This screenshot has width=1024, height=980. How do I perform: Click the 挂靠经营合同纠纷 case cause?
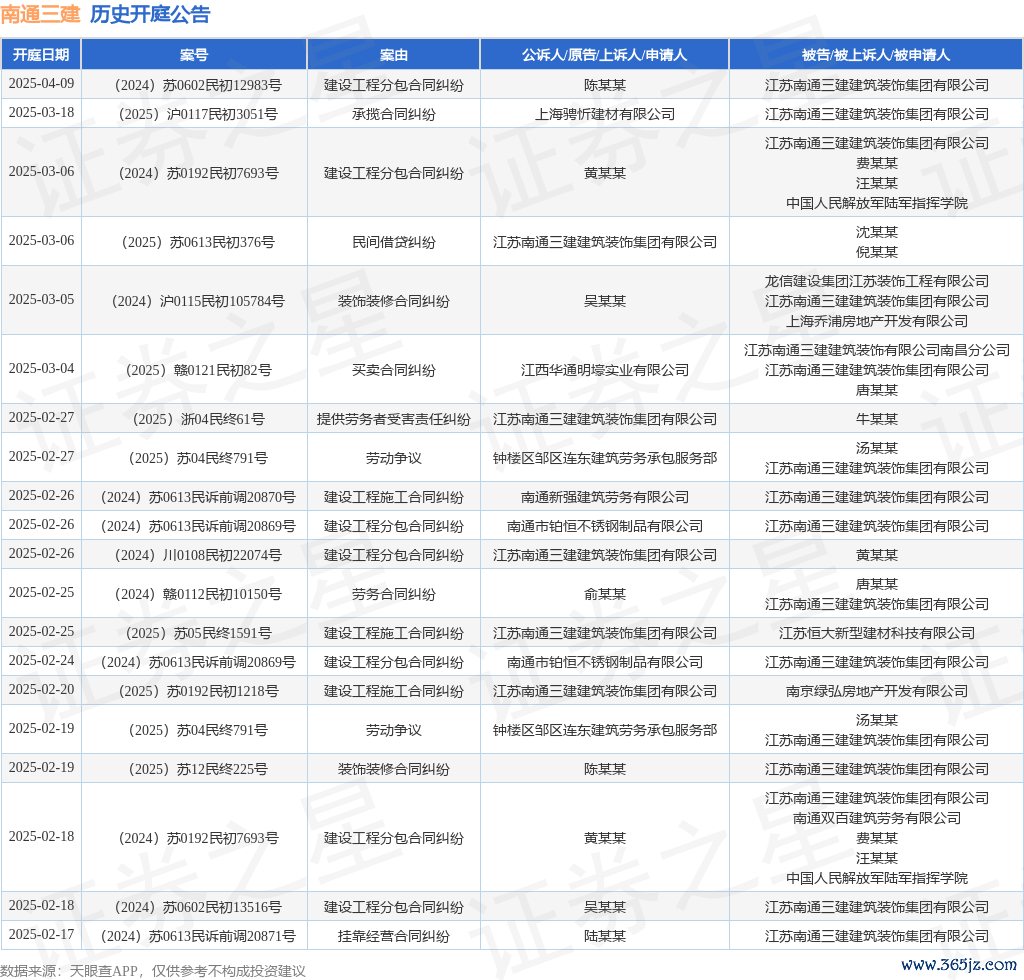(x=394, y=936)
